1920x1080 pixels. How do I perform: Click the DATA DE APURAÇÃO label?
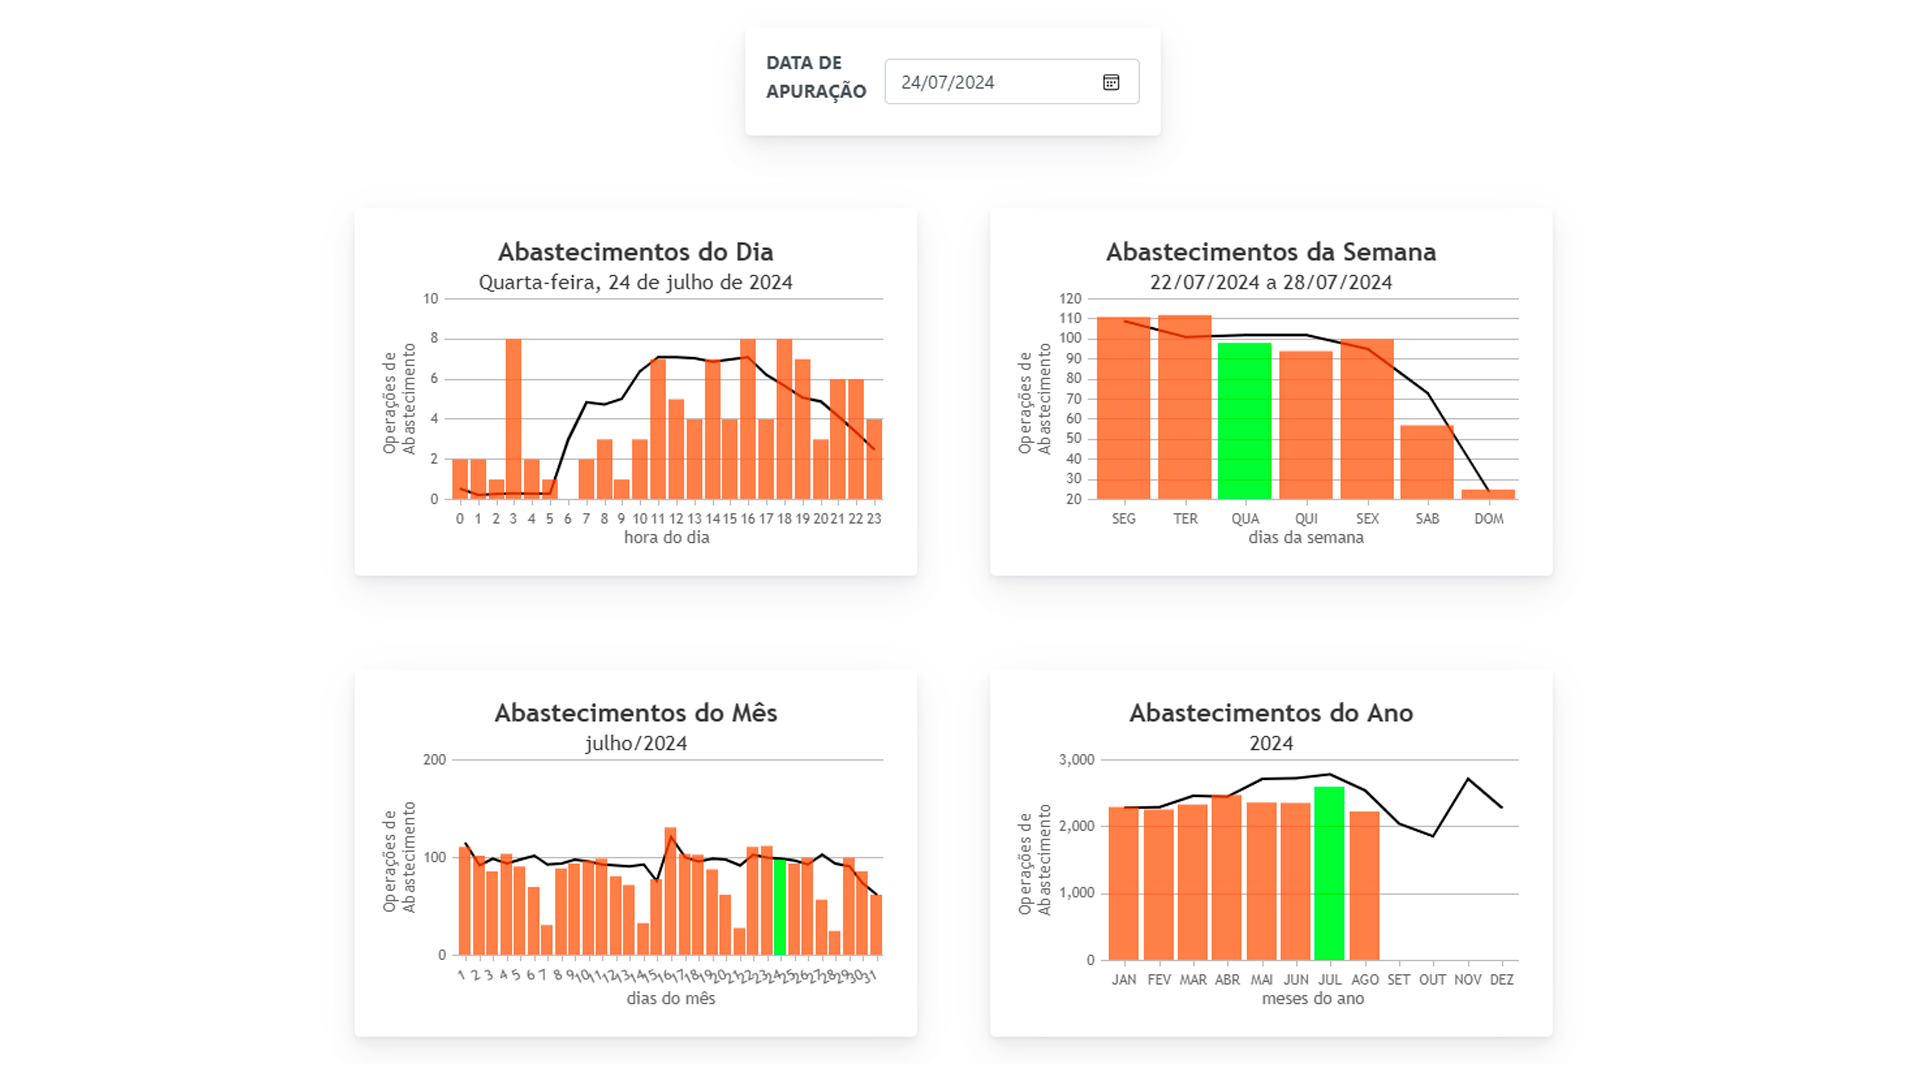click(815, 77)
